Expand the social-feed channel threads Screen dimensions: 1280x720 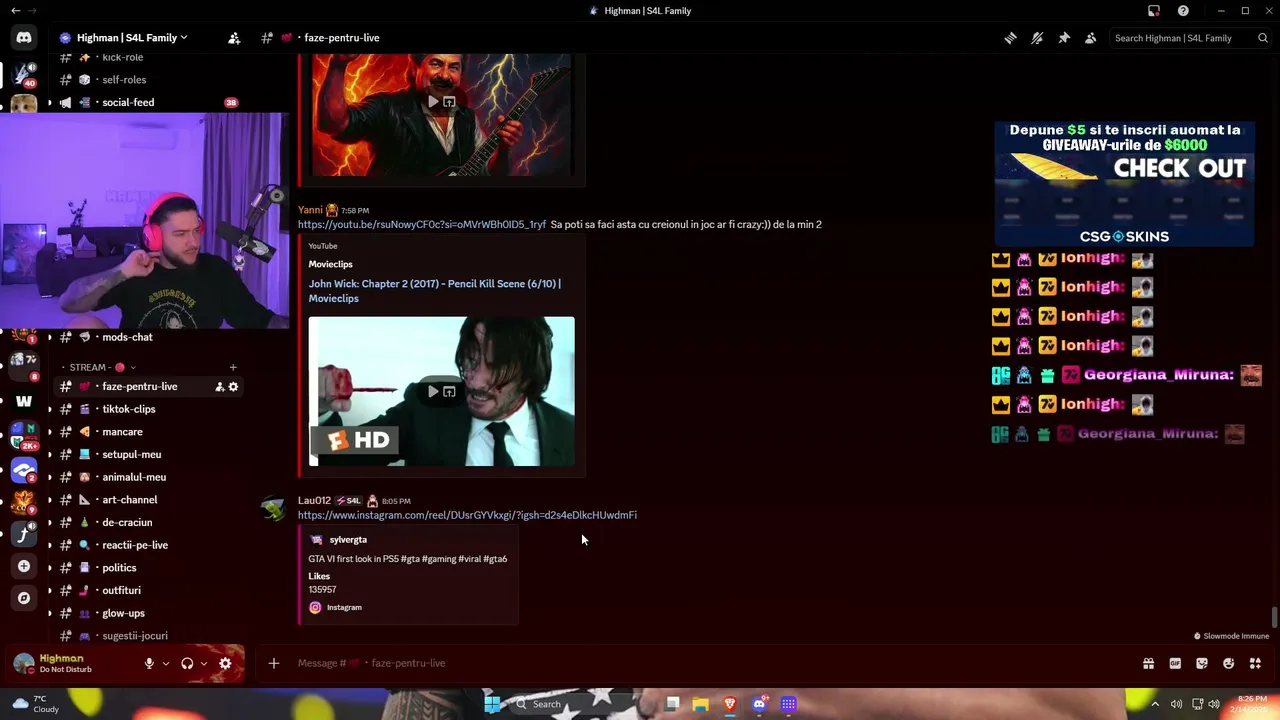50,102
